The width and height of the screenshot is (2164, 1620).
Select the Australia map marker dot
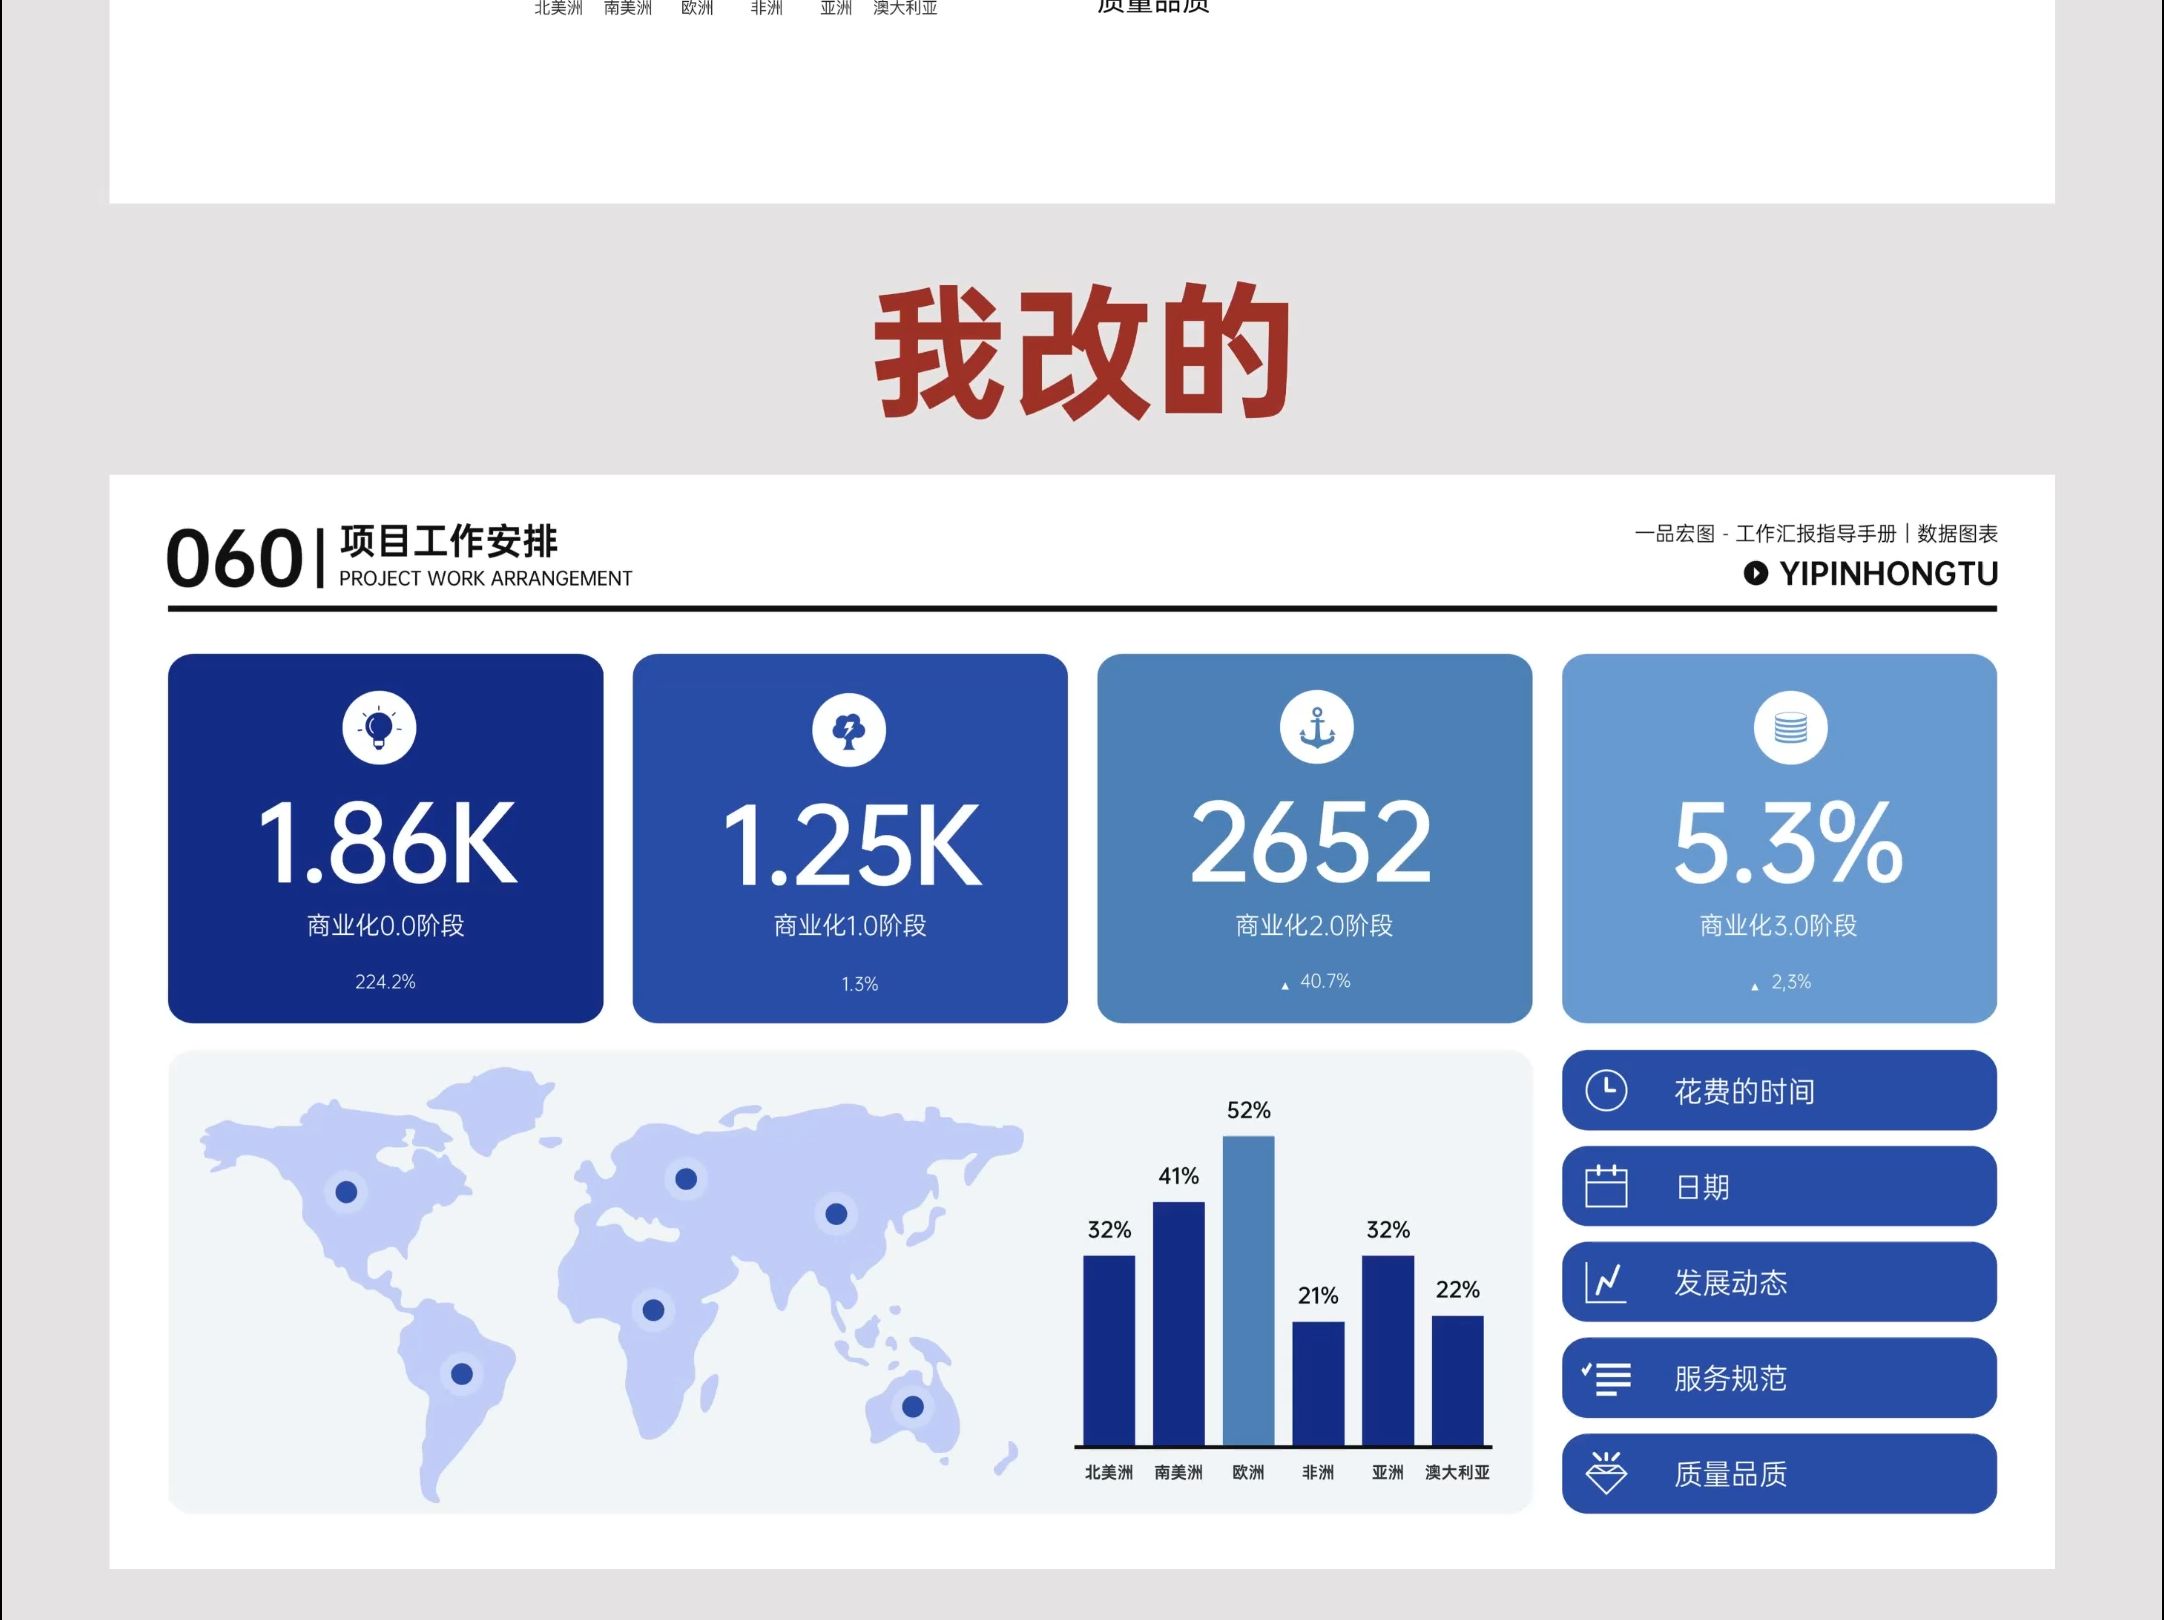[912, 1407]
